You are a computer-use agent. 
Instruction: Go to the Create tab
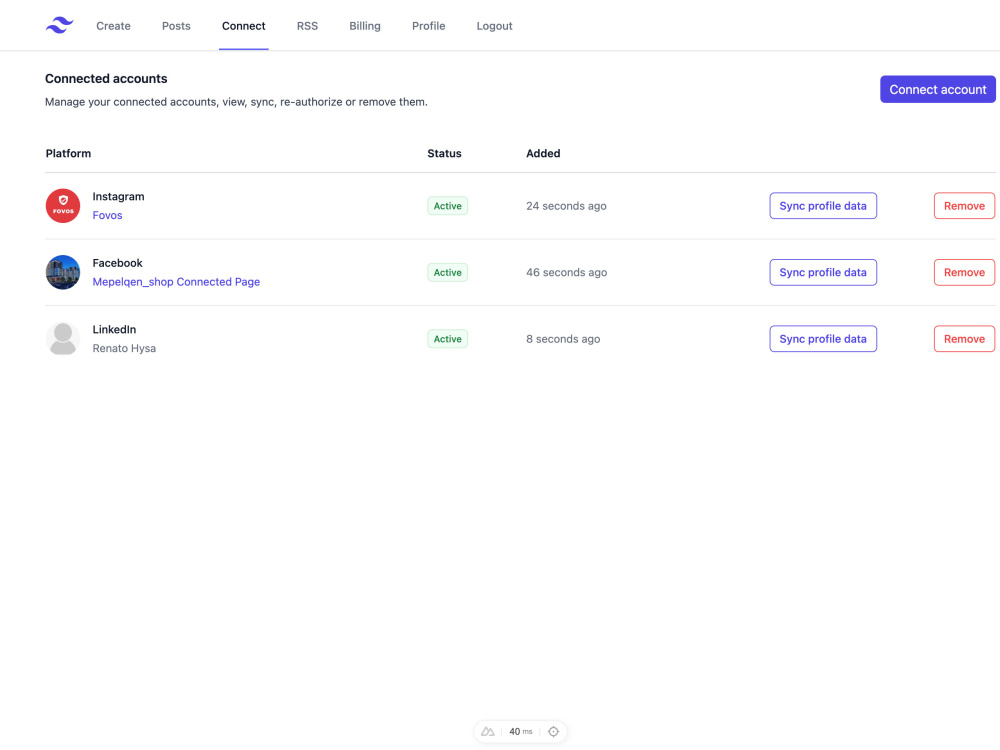pos(114,26)
